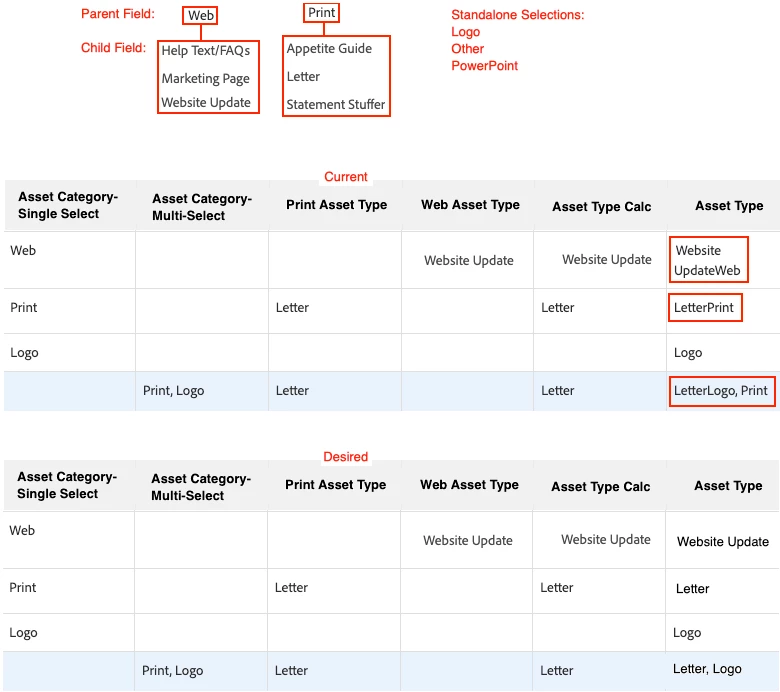The width and height of the screenshot is (780, 692).
Task: Click Web Asset Type 'Website Update' in Current table
Action: (x=469, y=260)
